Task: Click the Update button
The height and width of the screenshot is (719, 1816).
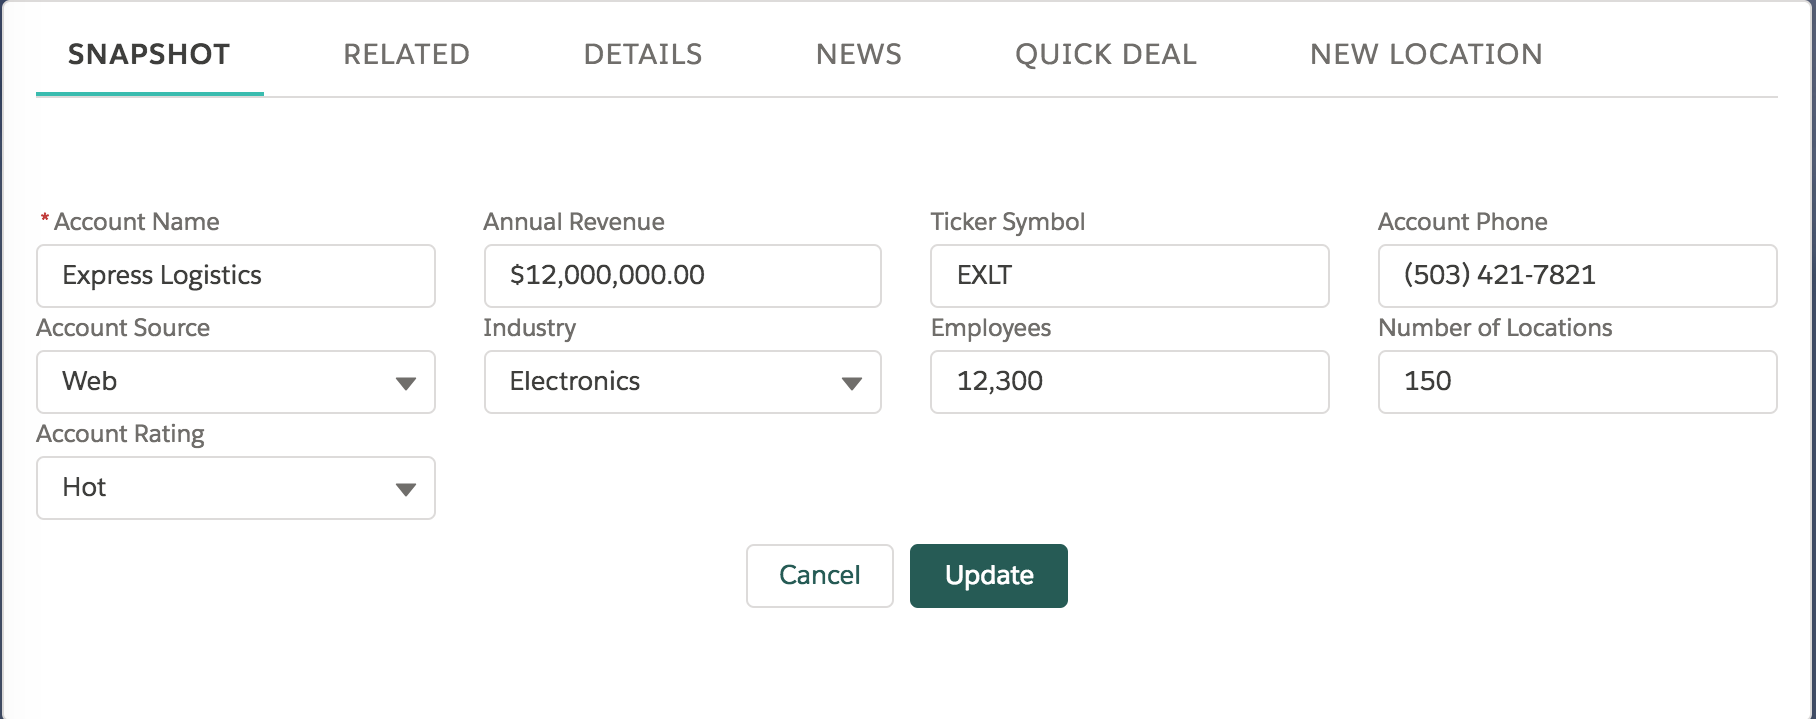Action: [x=988, y=576]
